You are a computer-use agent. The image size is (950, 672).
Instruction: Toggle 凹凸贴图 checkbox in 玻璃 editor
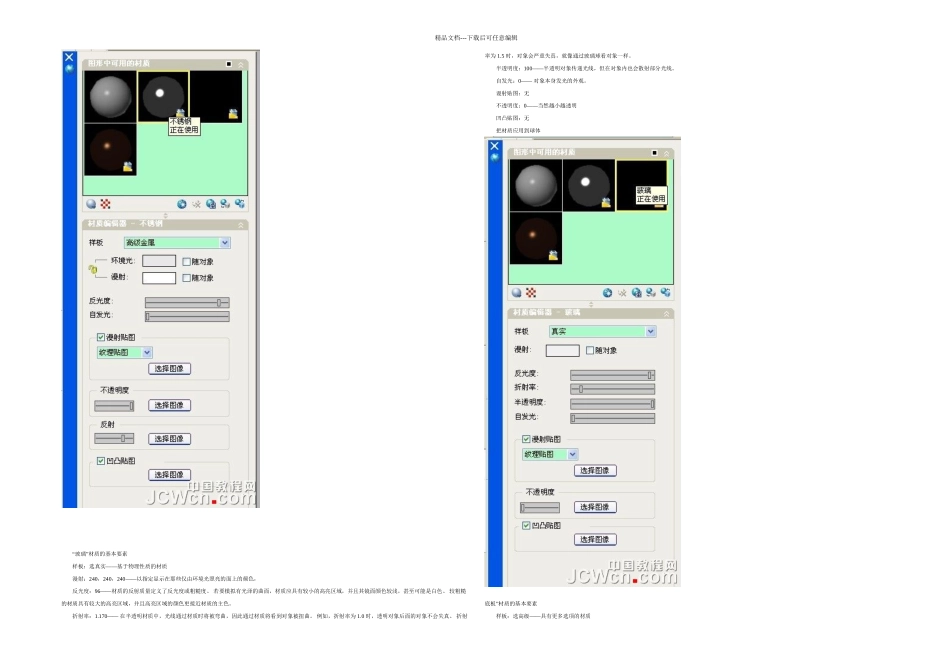point(526,525)
